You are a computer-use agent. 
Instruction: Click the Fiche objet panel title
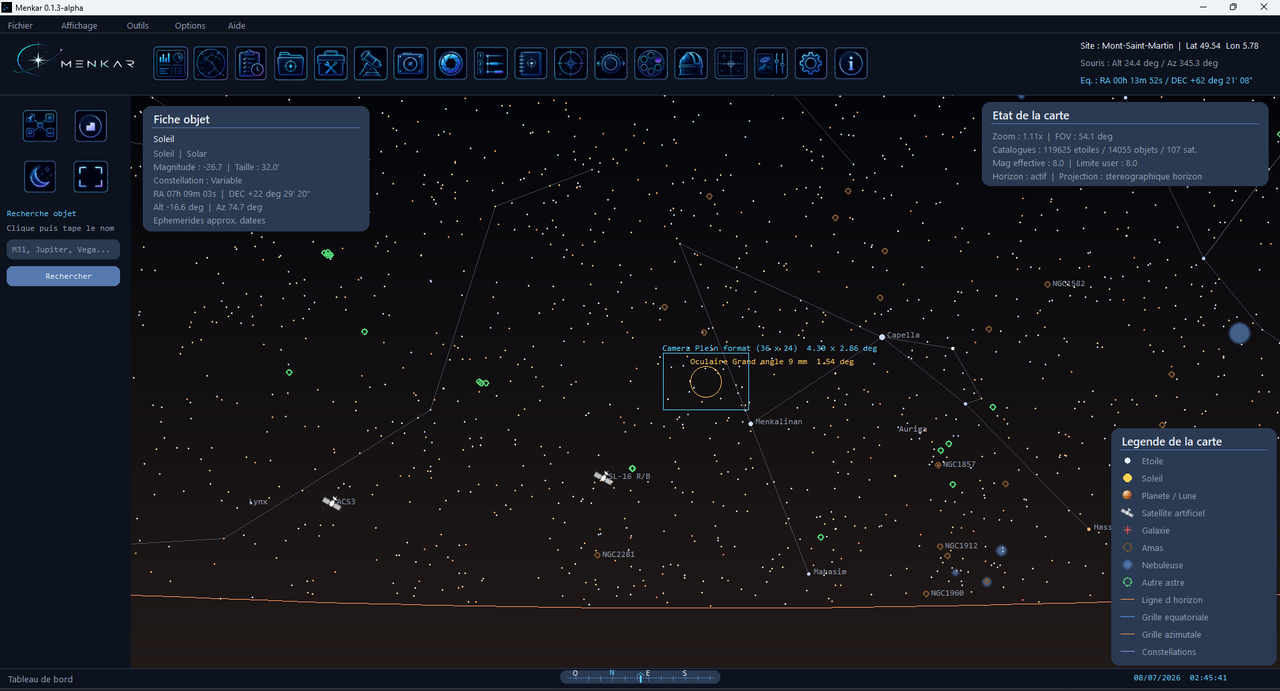[181, 119]
